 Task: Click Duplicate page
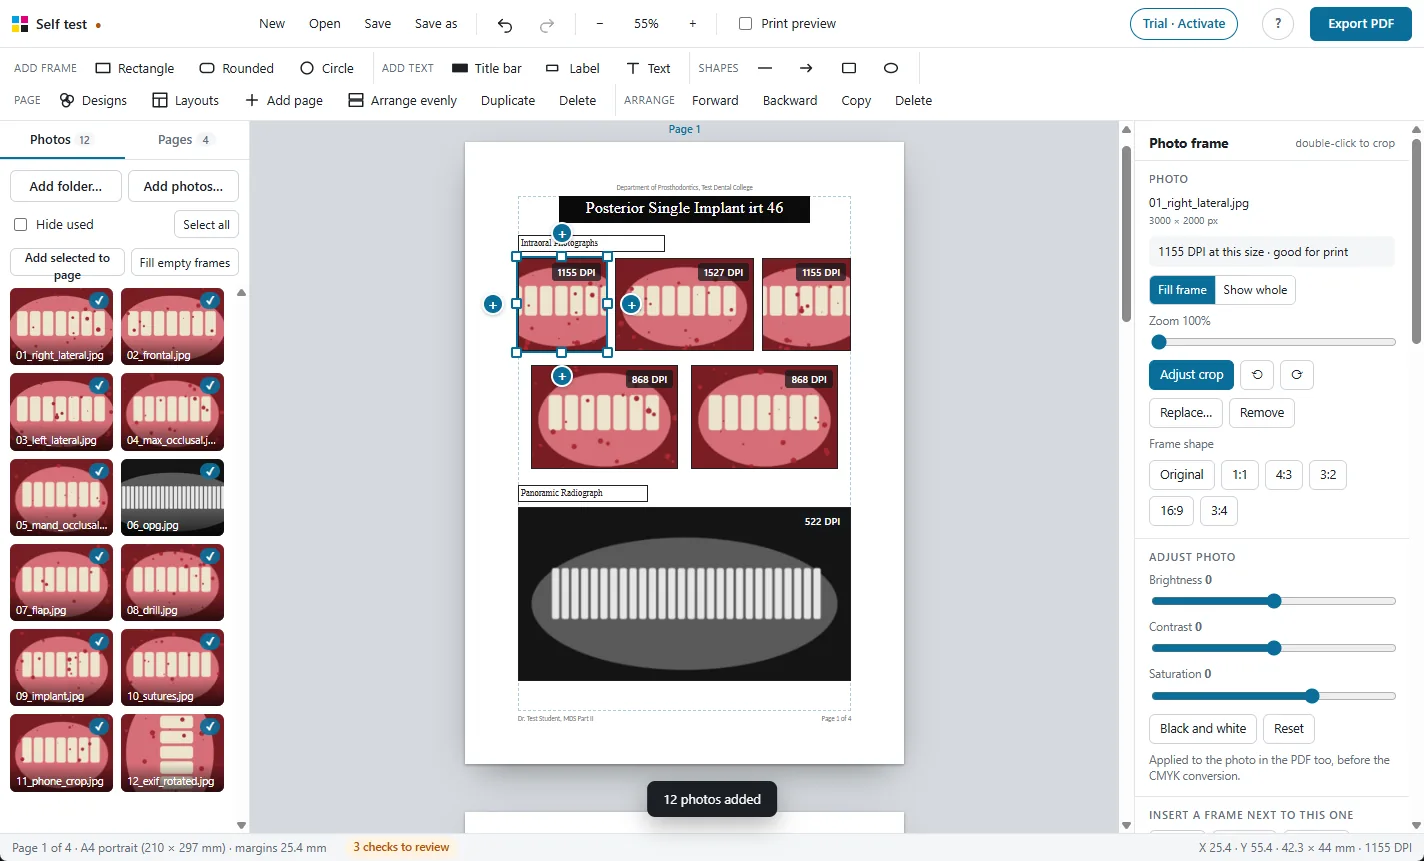[508, 100]
